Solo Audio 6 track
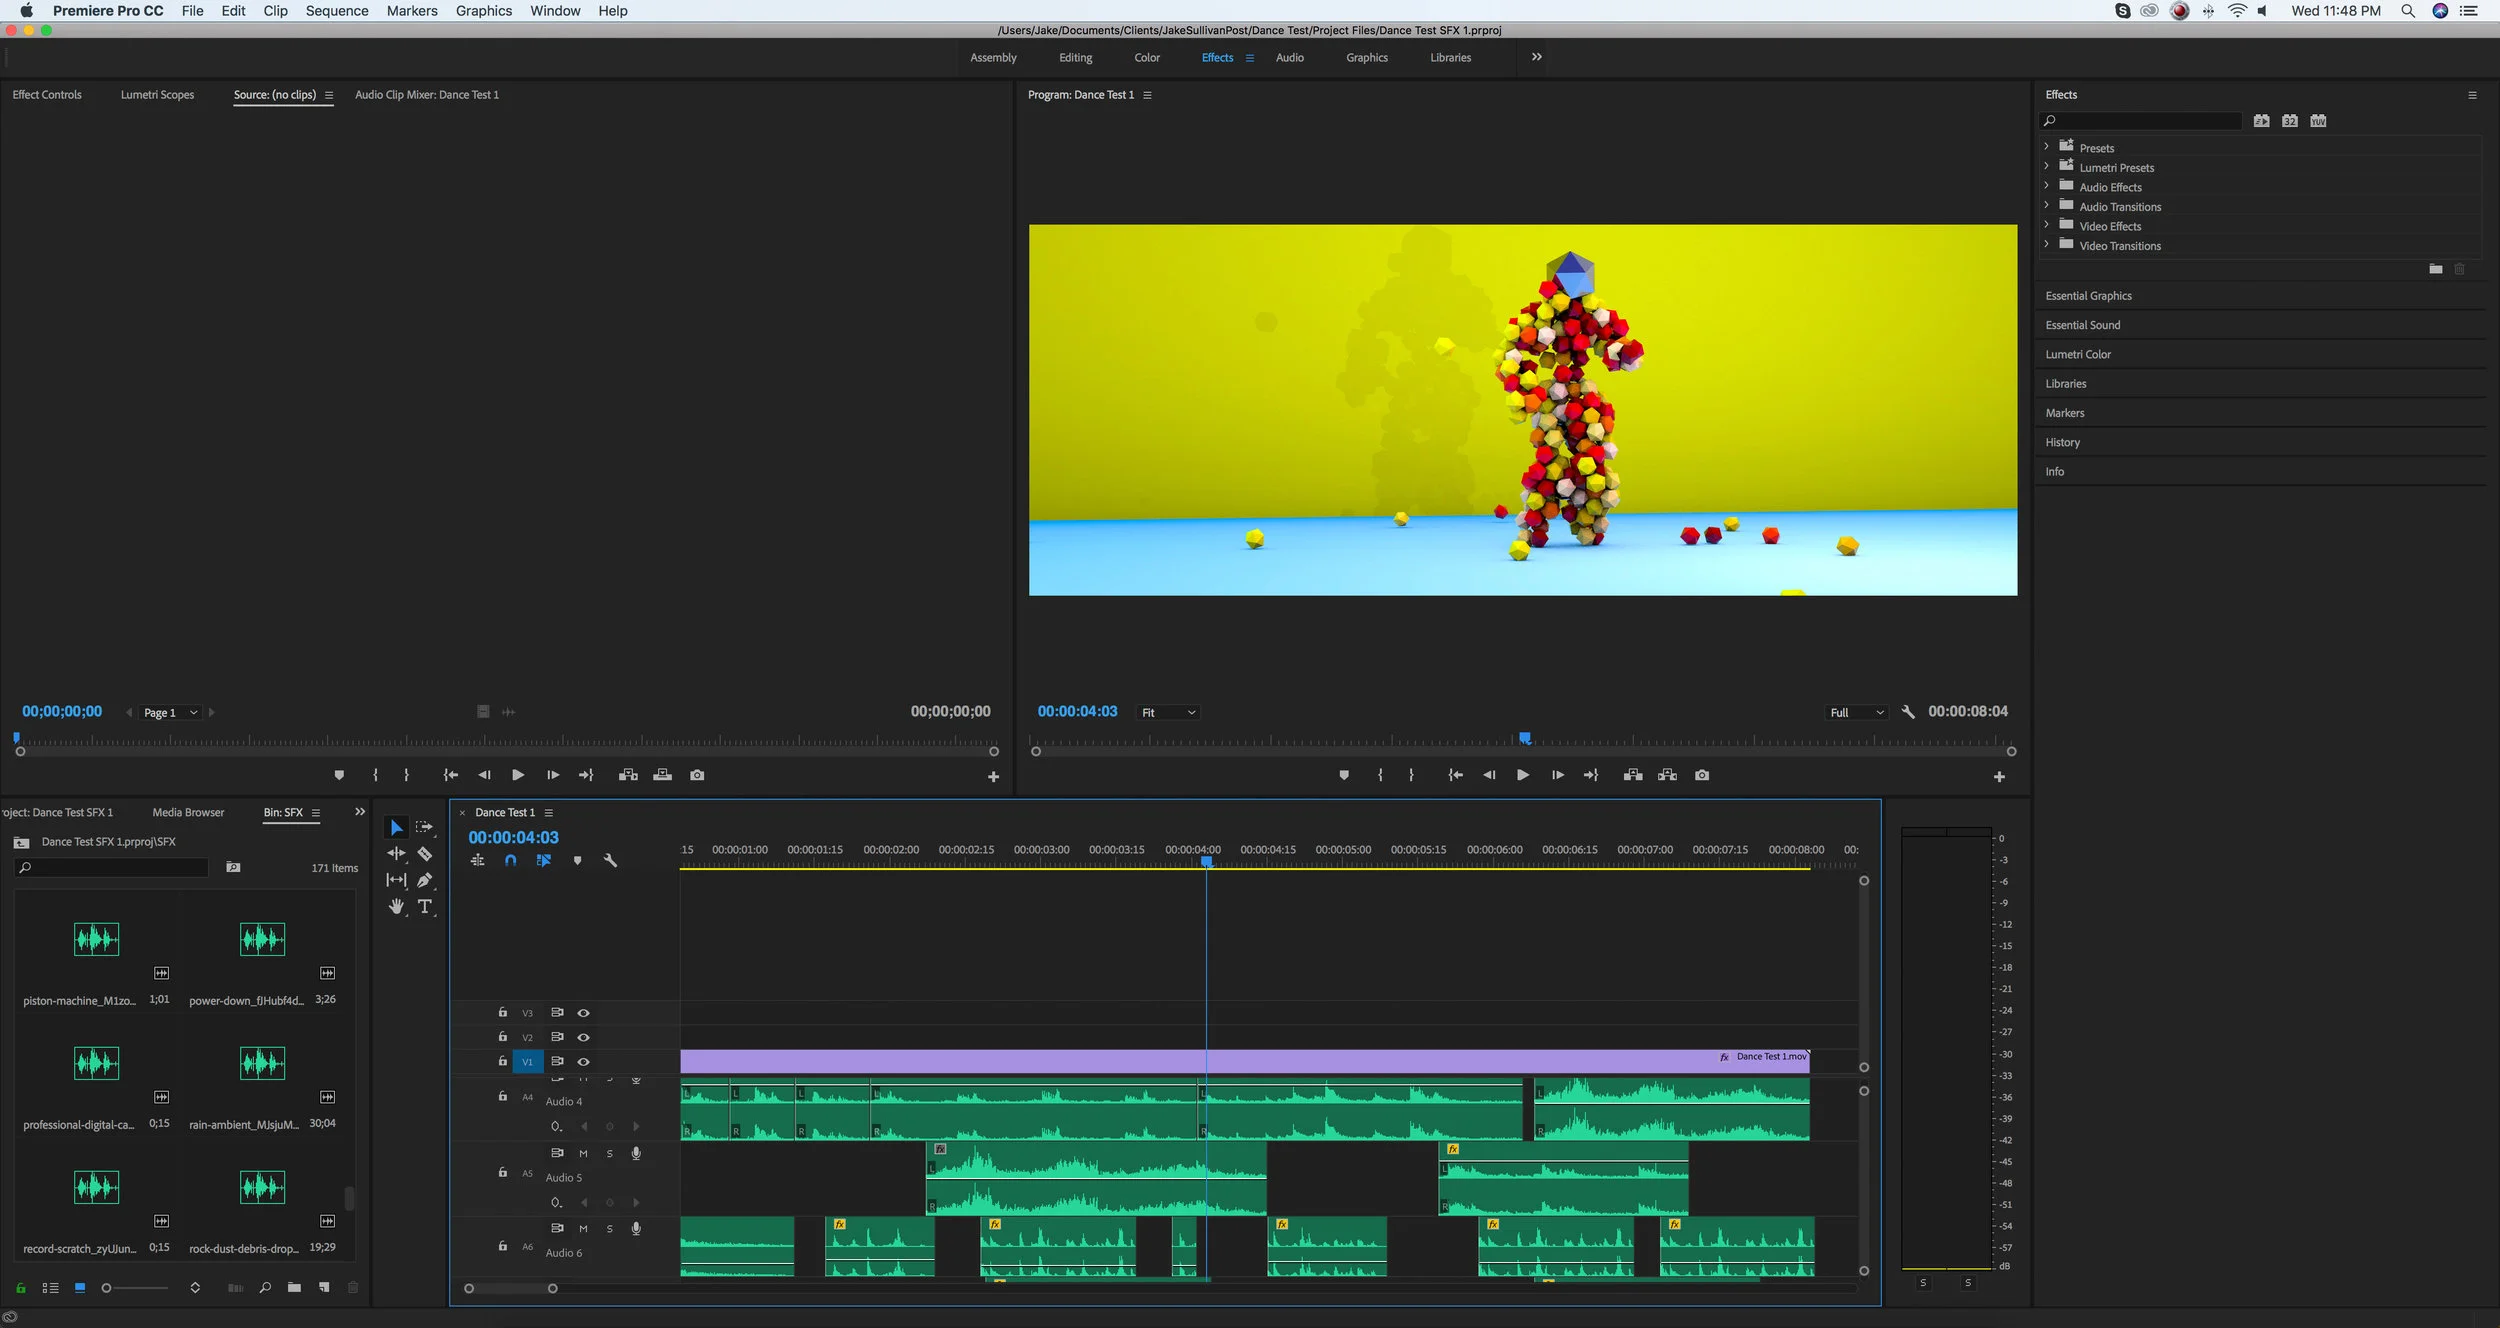Image resolution: width=2500 pixels, height=1328 pixels. click(610, 1229)
